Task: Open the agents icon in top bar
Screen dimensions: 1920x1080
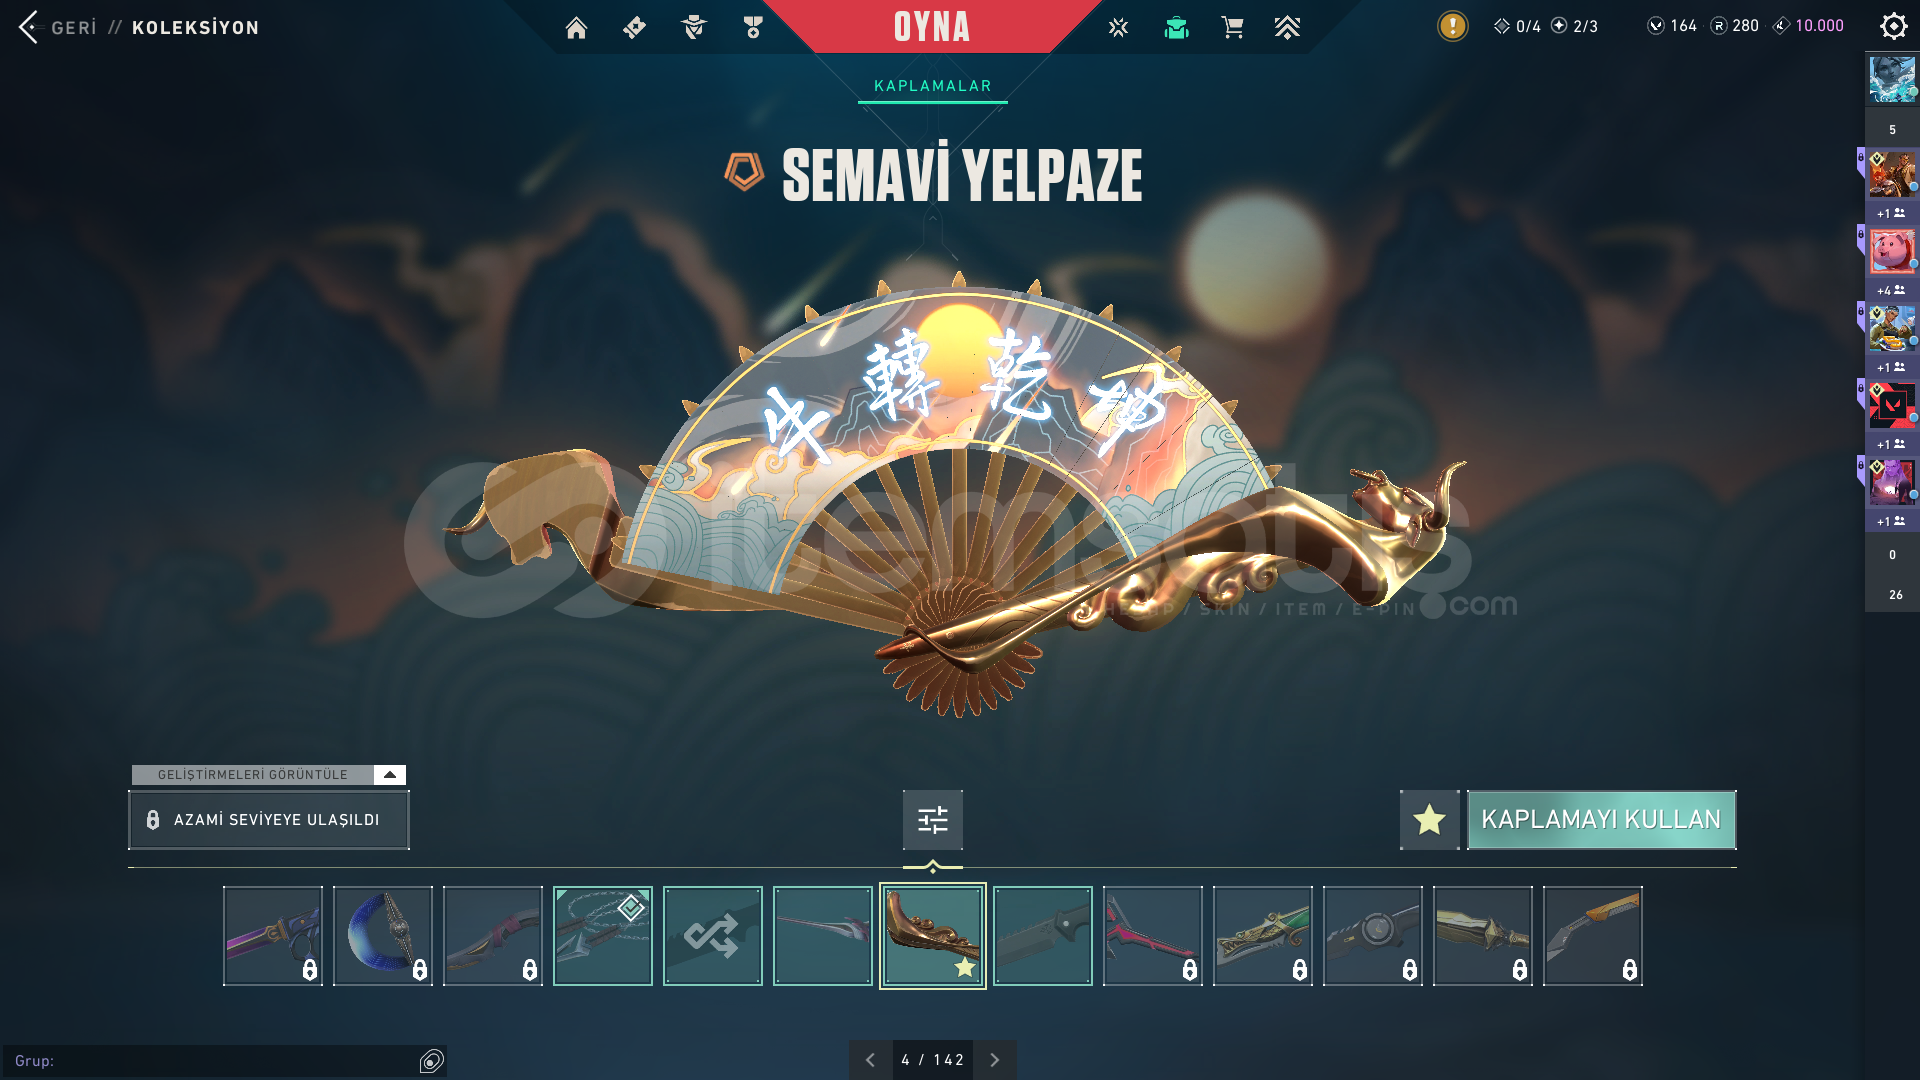Action: (693, 28)
